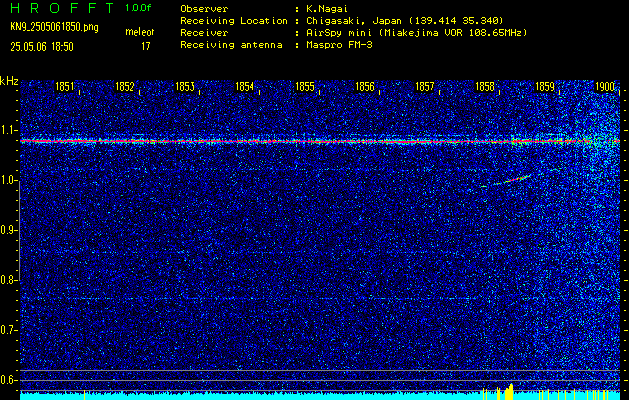
Task: Click the 1857 time marker
Action: pyautogui.click(x=425, y=87)
